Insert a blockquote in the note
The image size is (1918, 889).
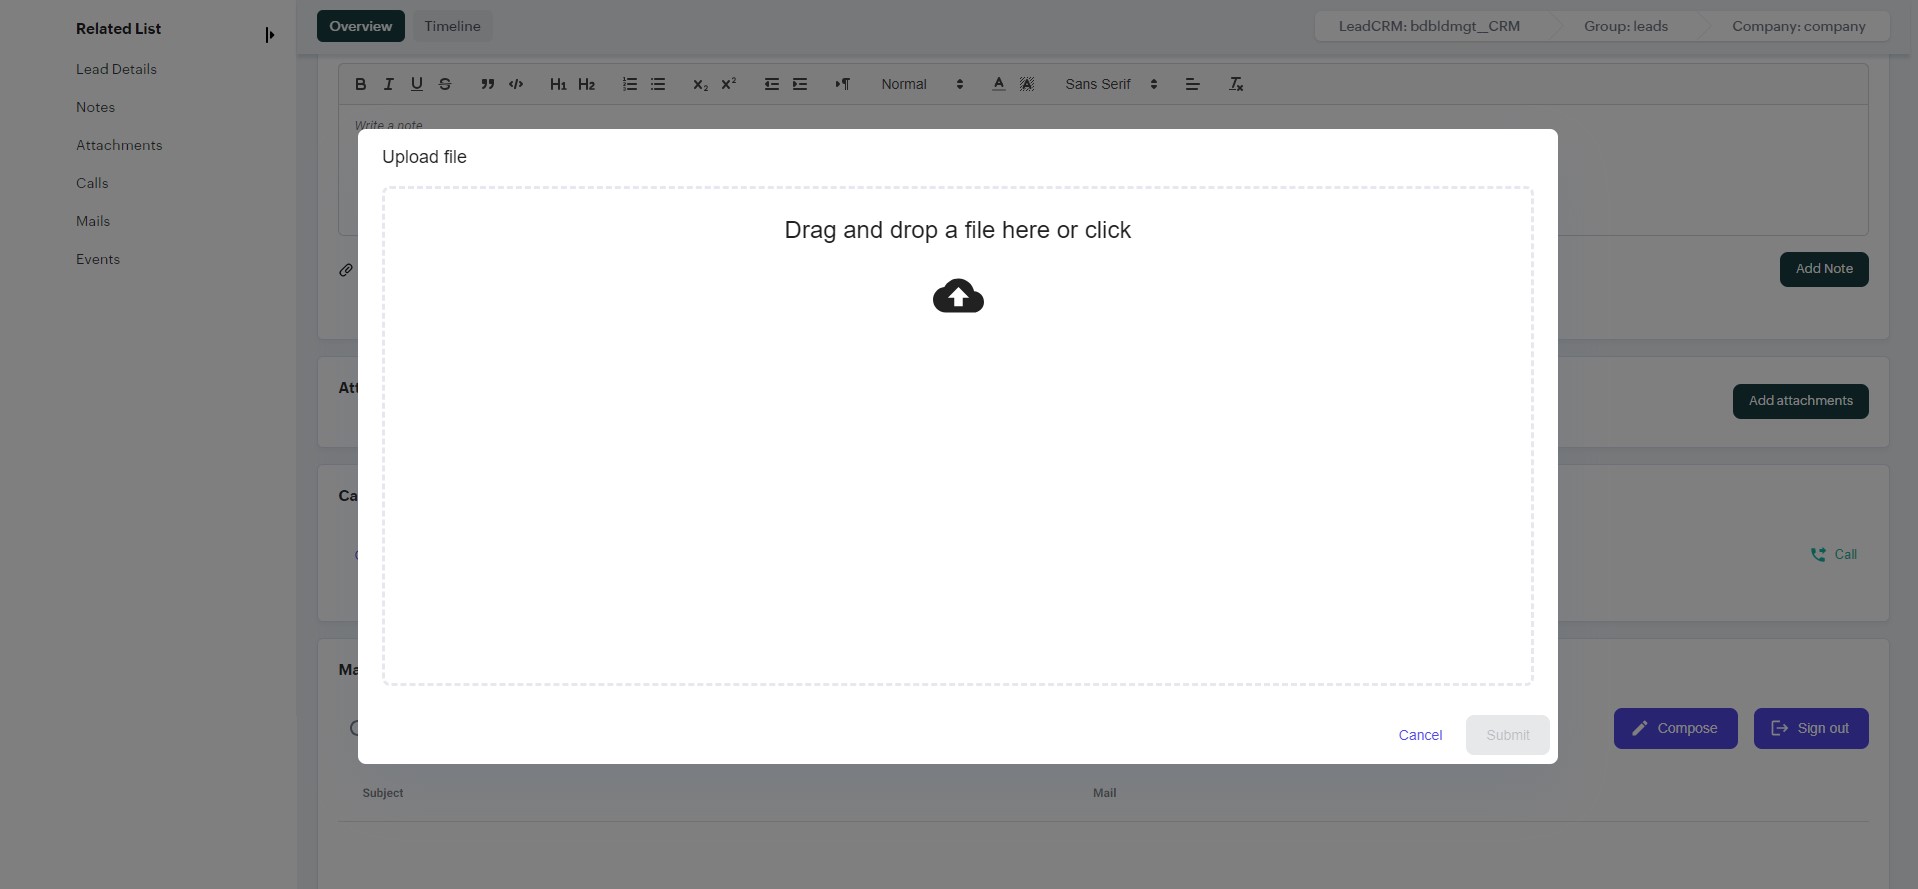tap(487, 84)
